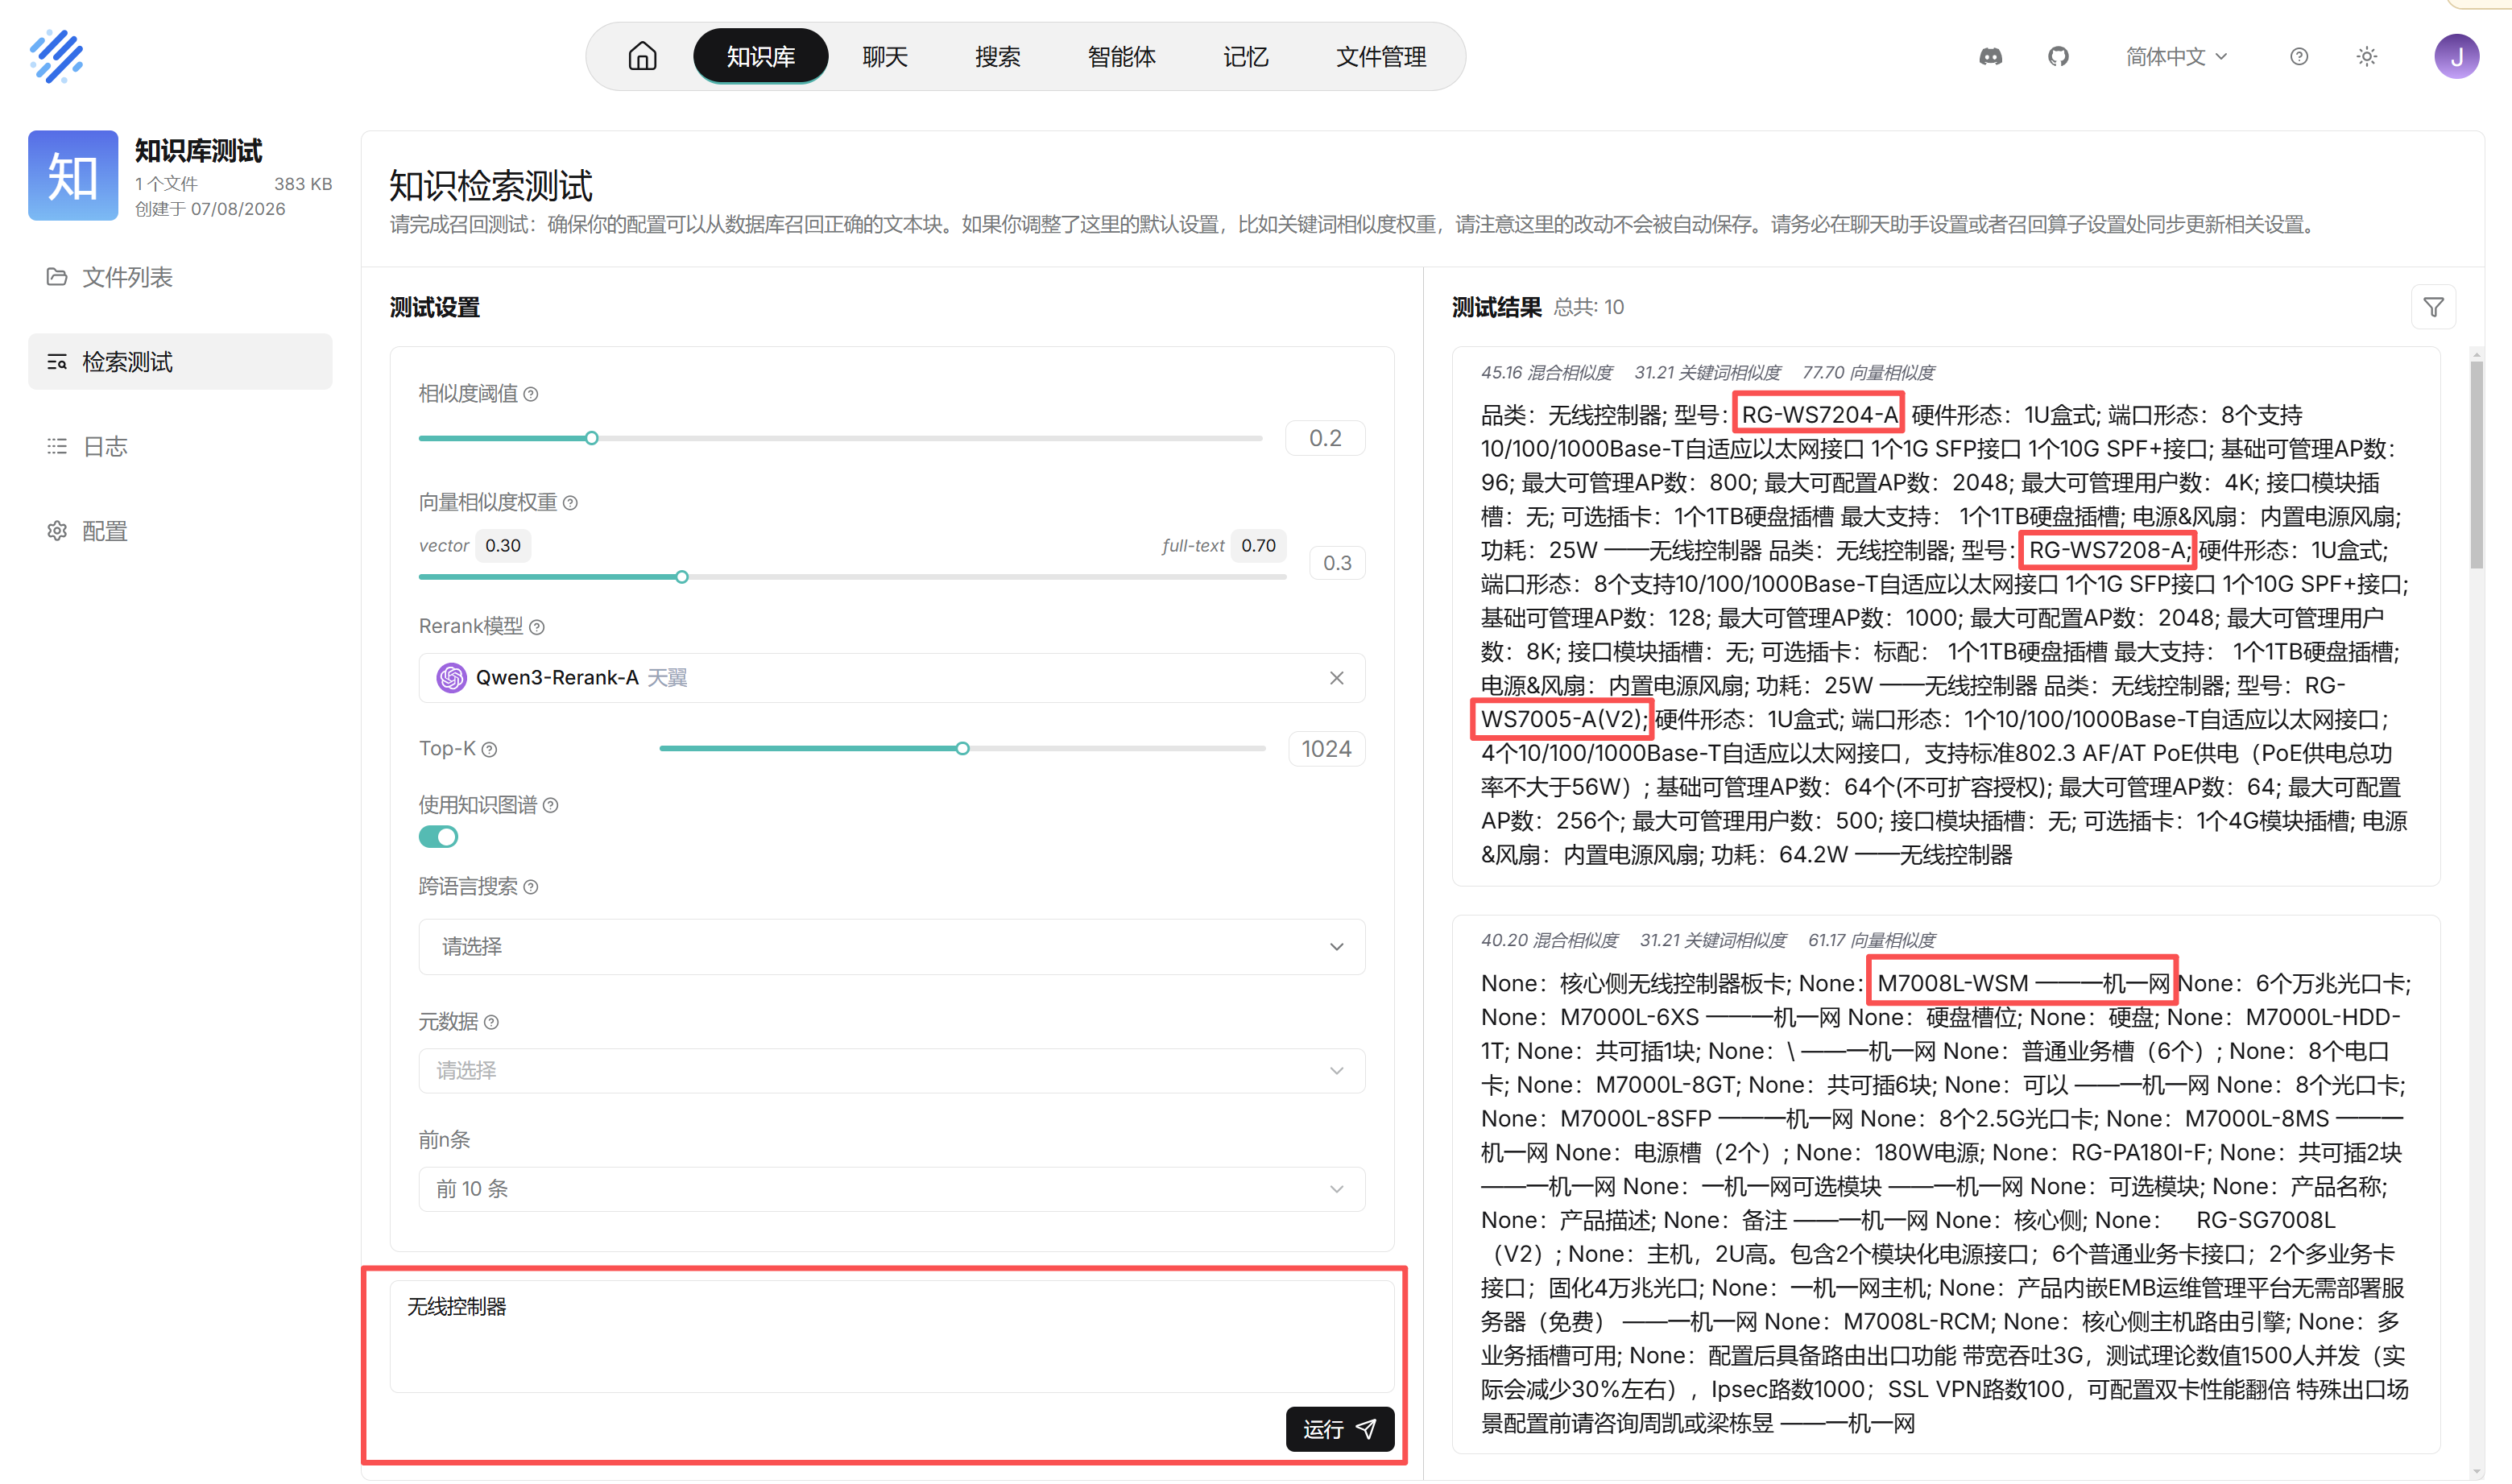2512x1484 pixels.
Task: Open the 前 10 条 dropdown
Action: click(891, 1188)
